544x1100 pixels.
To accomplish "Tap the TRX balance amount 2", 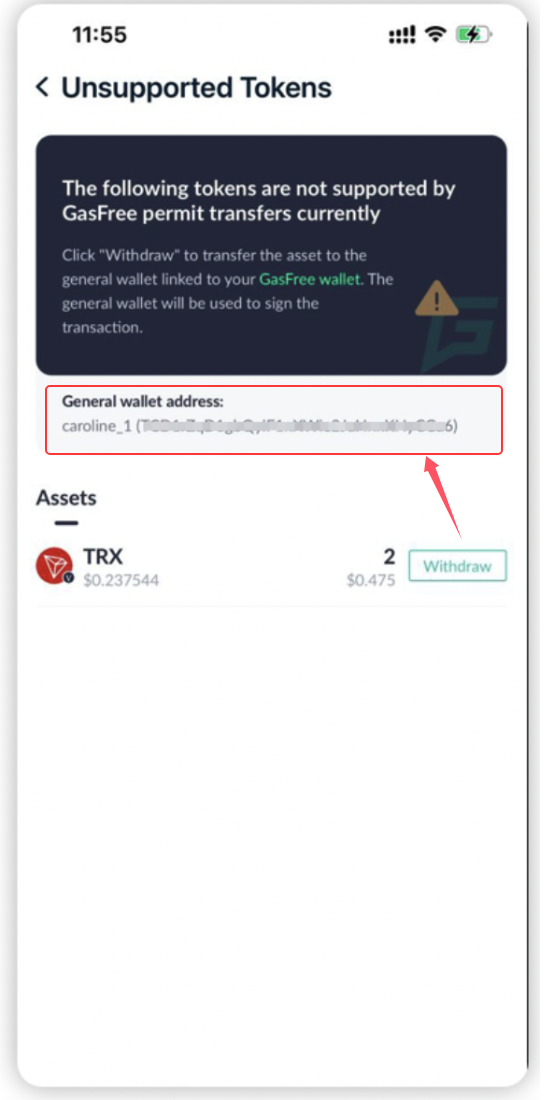I will (389, 557).
